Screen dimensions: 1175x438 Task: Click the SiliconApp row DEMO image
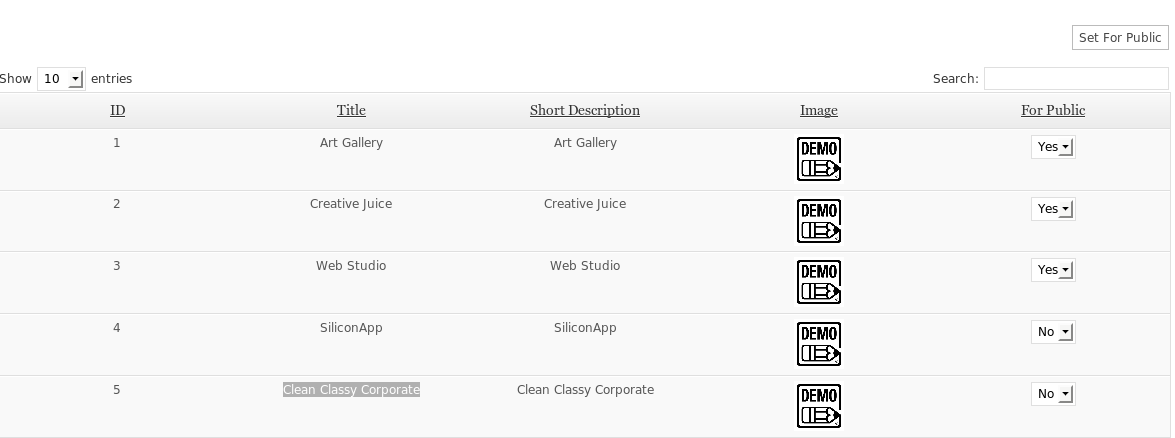click(x=818, y=345)
